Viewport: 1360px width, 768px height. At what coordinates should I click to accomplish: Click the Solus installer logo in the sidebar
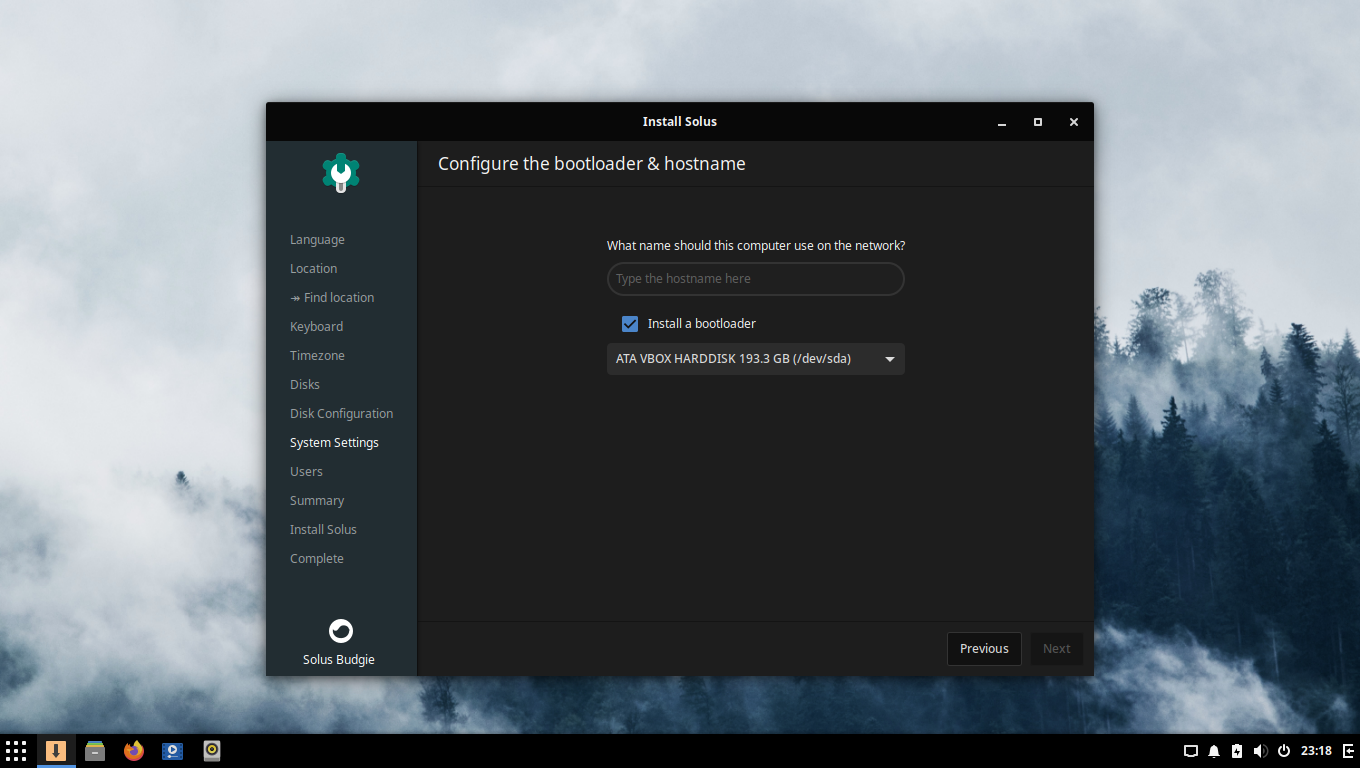(341, 173)
